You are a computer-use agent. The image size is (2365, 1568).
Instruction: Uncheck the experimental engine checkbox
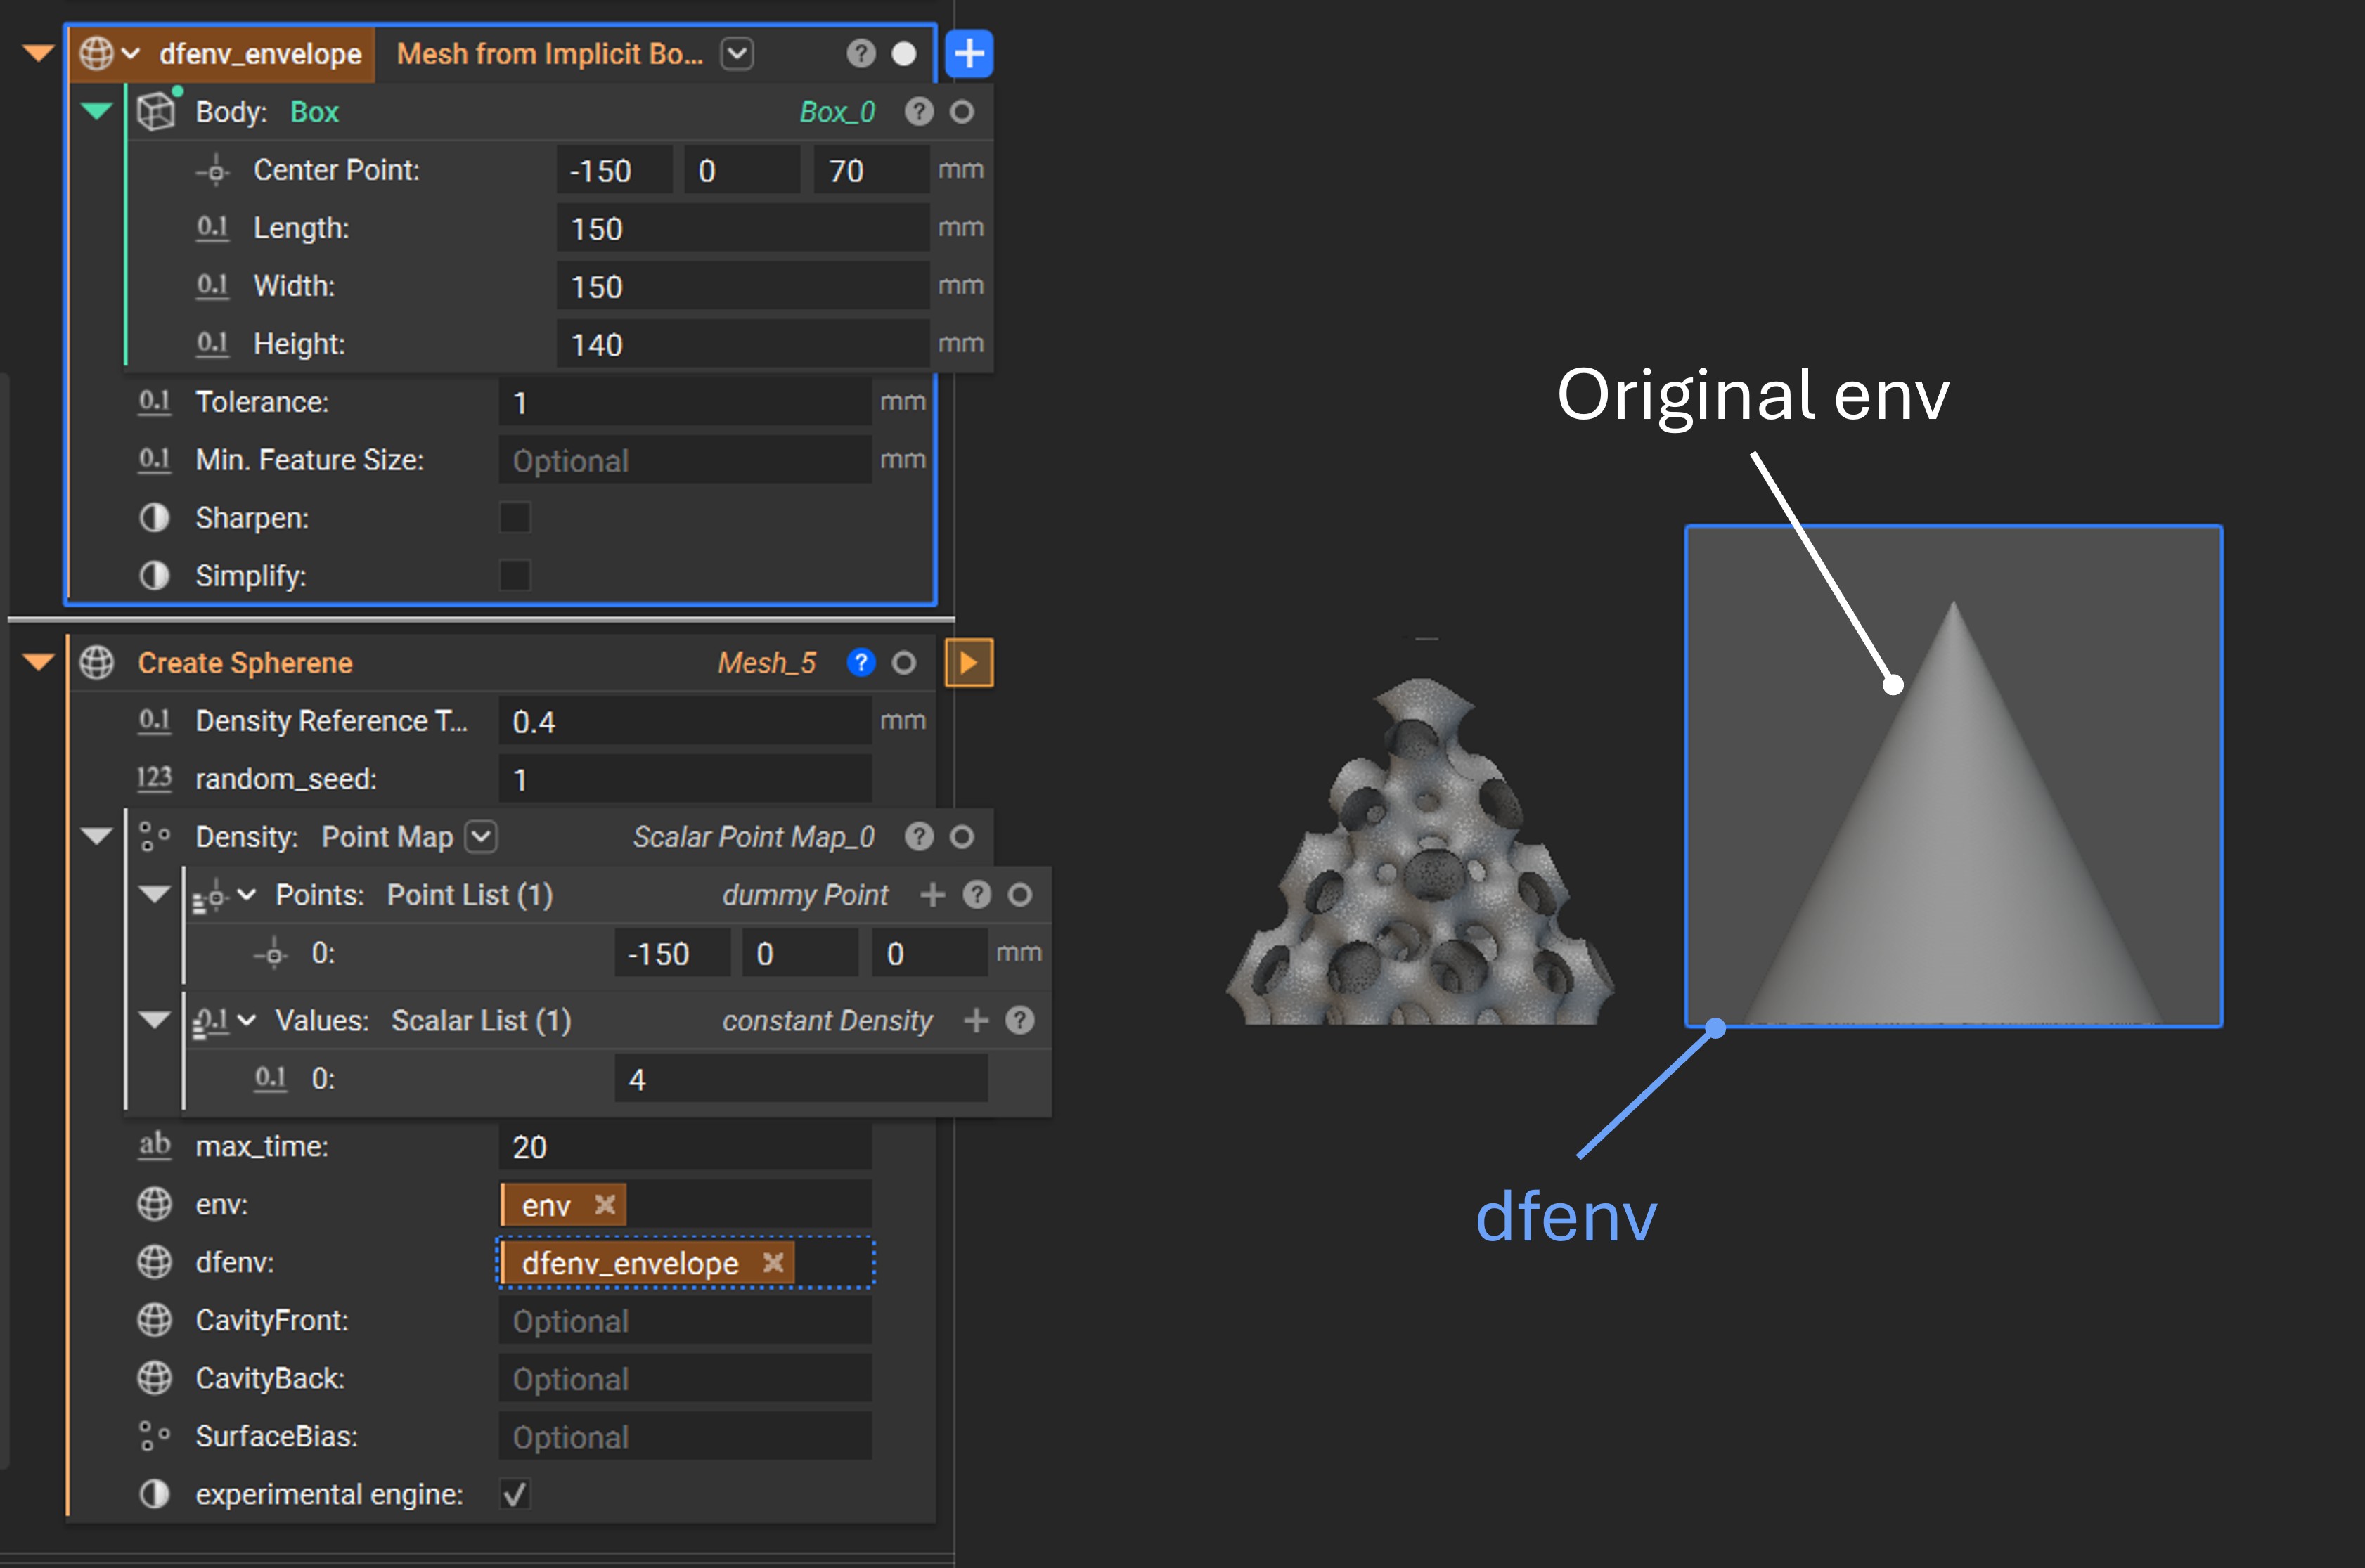[x=515, y=1494]
